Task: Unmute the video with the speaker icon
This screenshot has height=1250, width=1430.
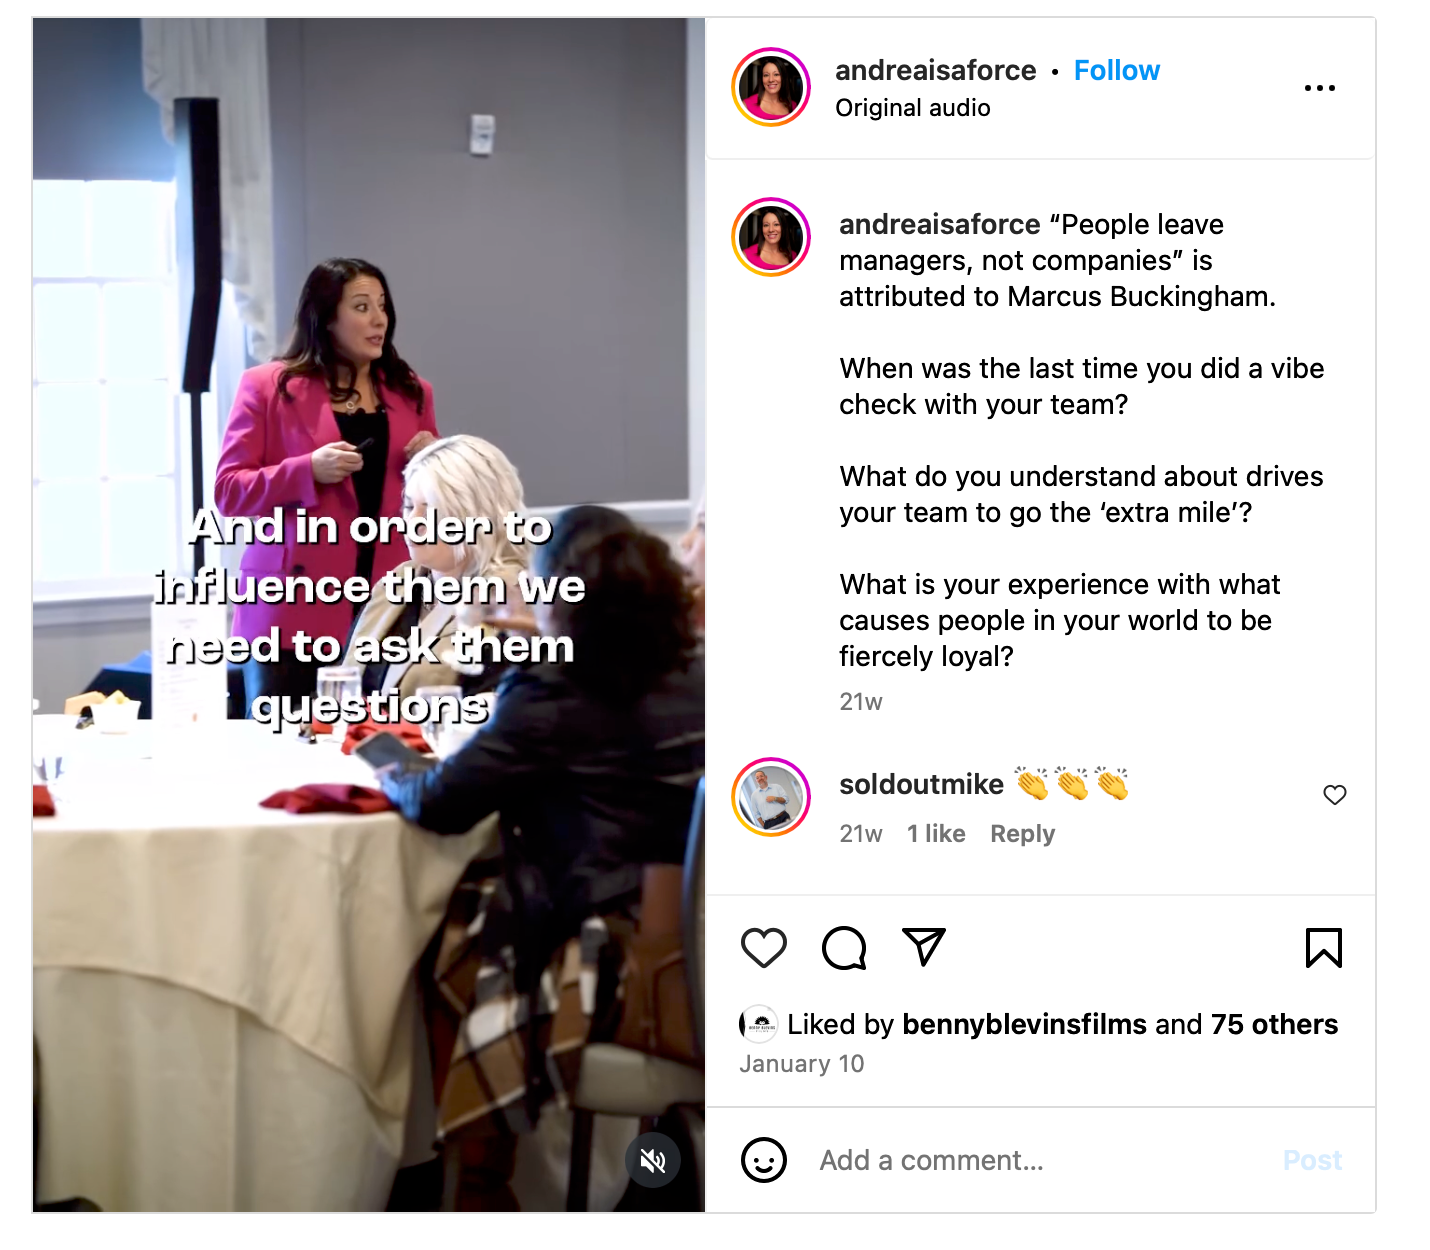Action: click(653, 1160)
